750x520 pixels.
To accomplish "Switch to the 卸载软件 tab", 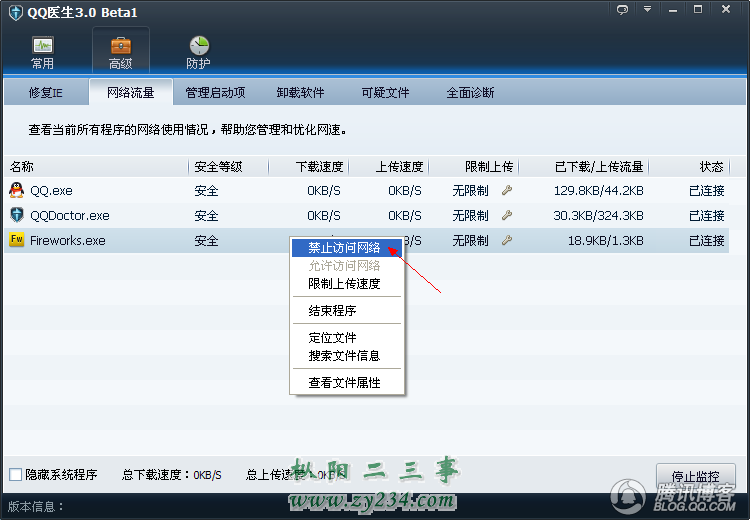I will [x=300, y=92].
